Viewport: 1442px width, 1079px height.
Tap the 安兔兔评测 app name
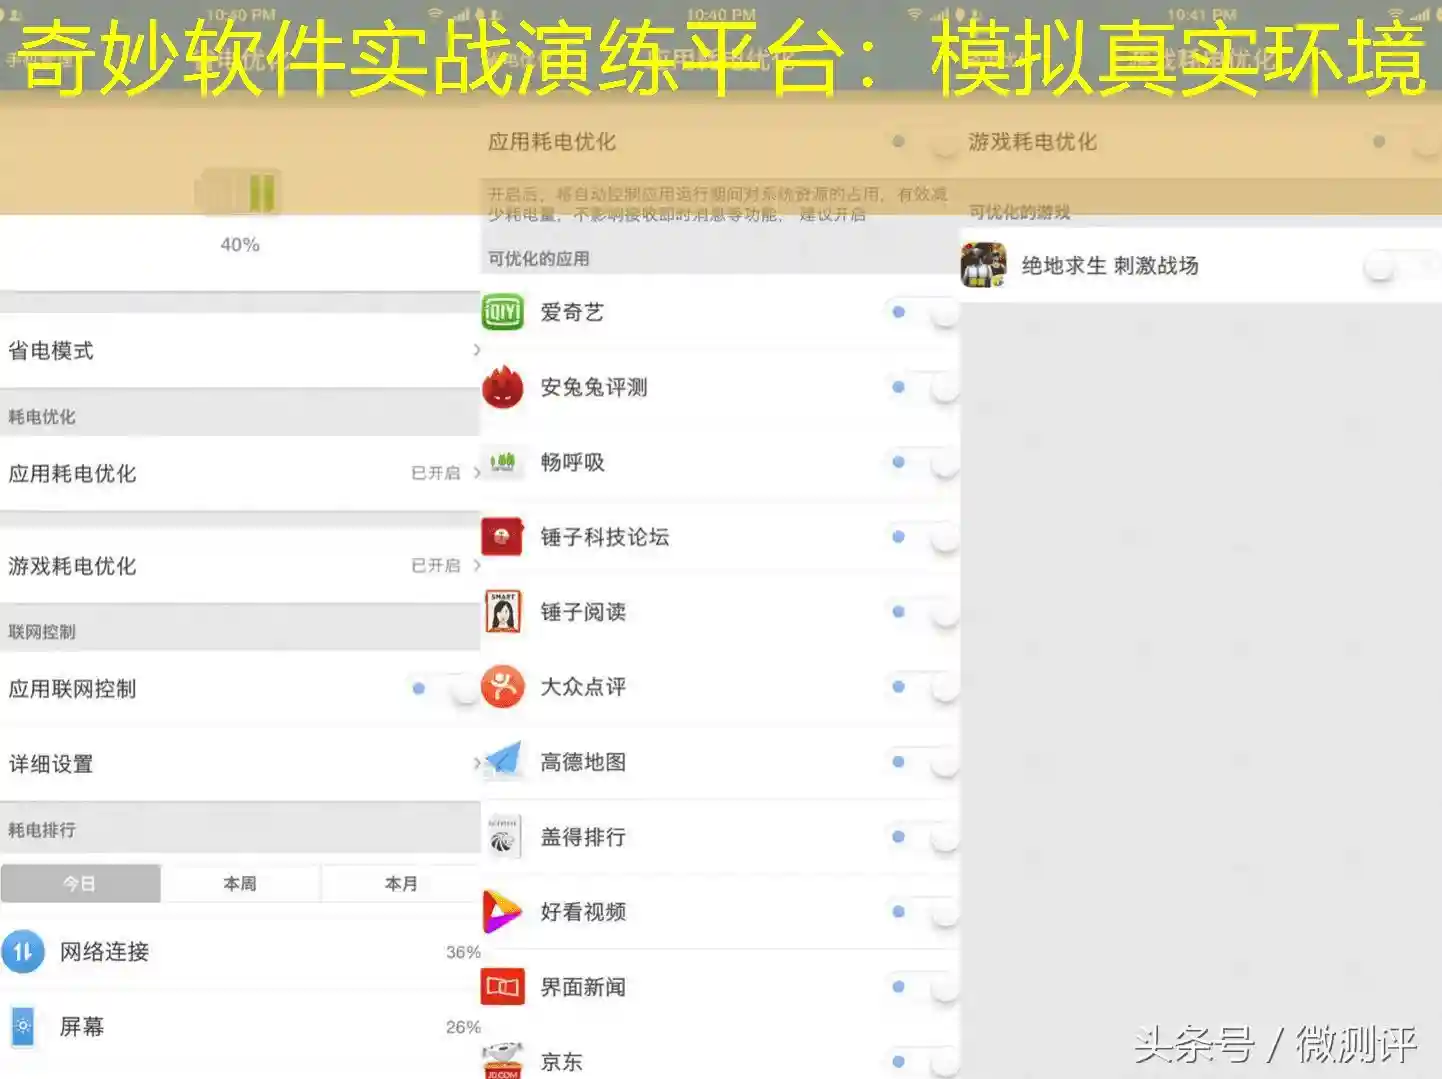click(x=594, y=388)
